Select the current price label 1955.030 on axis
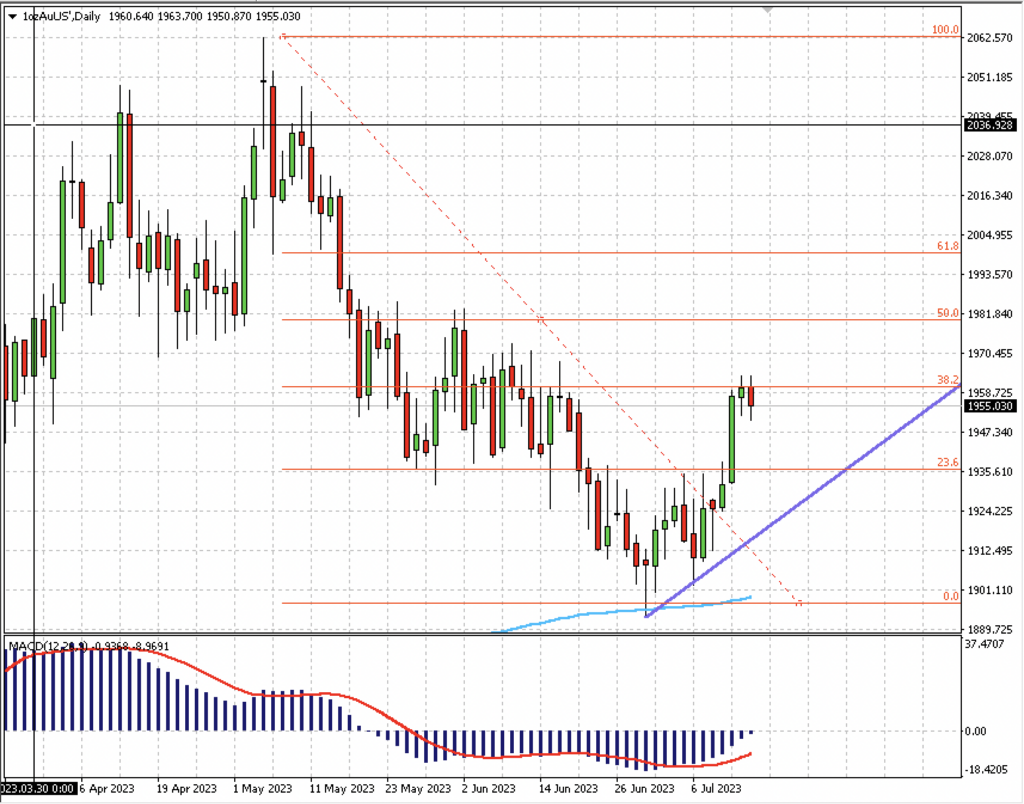The image size is (1024, 804). pyautogui.click(x=989, y=406)
